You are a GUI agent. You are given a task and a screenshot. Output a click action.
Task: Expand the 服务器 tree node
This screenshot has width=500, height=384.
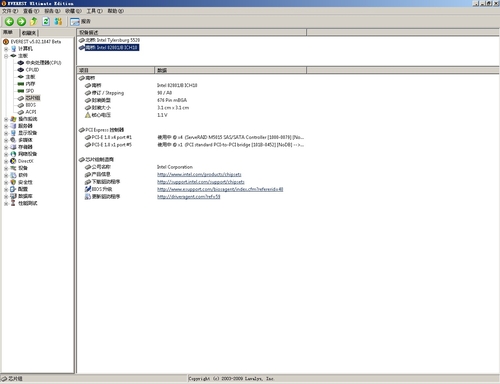[6, 126]
